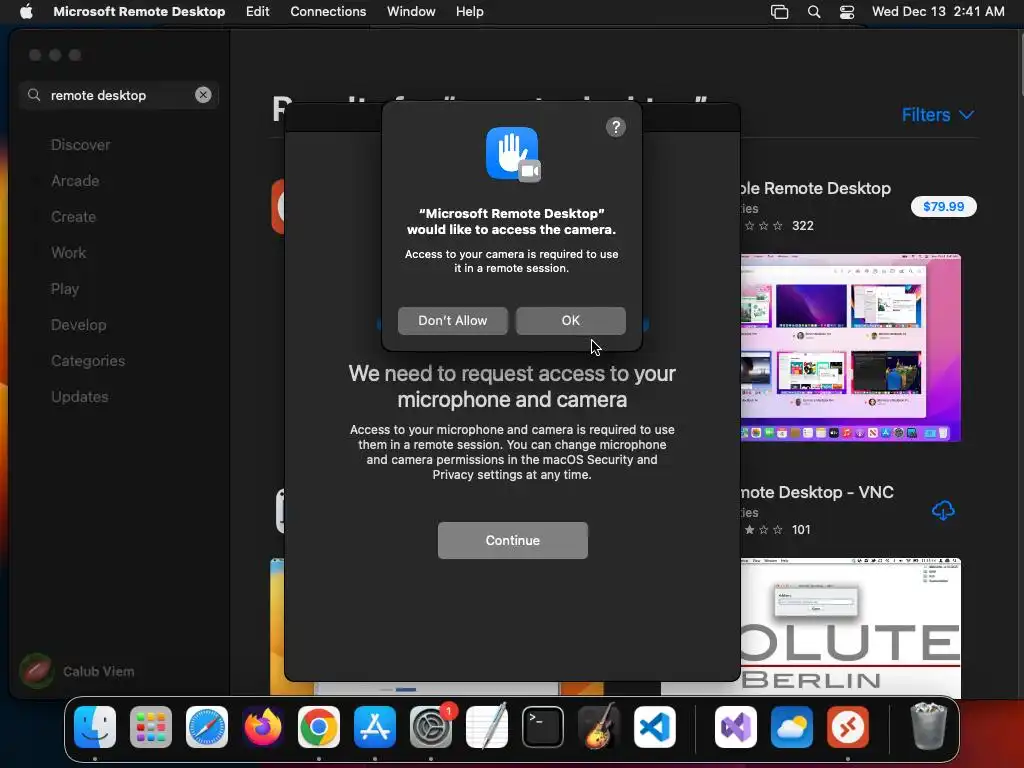Open the weather cloud app in Dock

pyautogui.click(x=792, y=727)
